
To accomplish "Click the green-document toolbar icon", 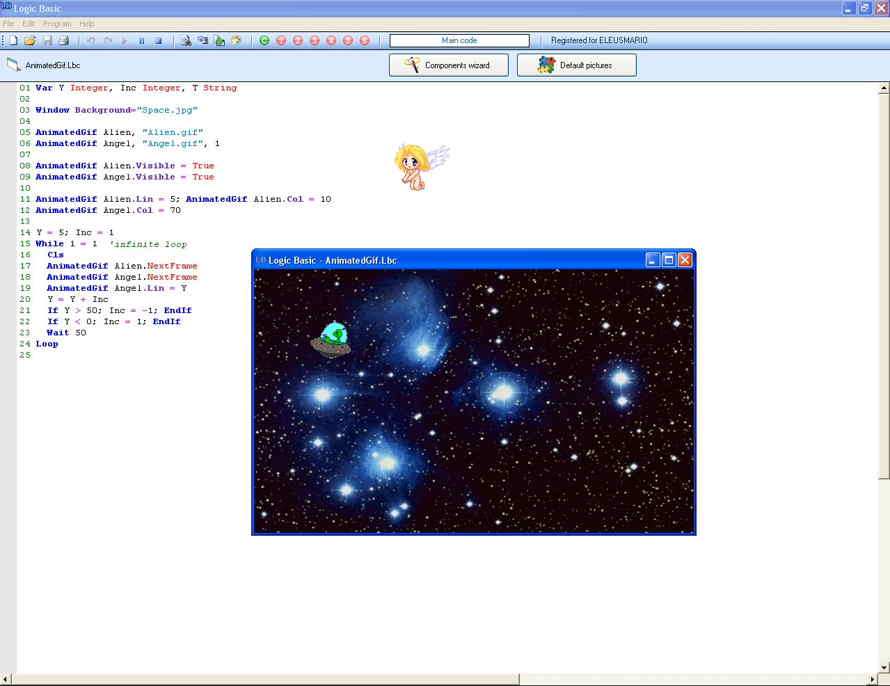I will click(220, 40).
